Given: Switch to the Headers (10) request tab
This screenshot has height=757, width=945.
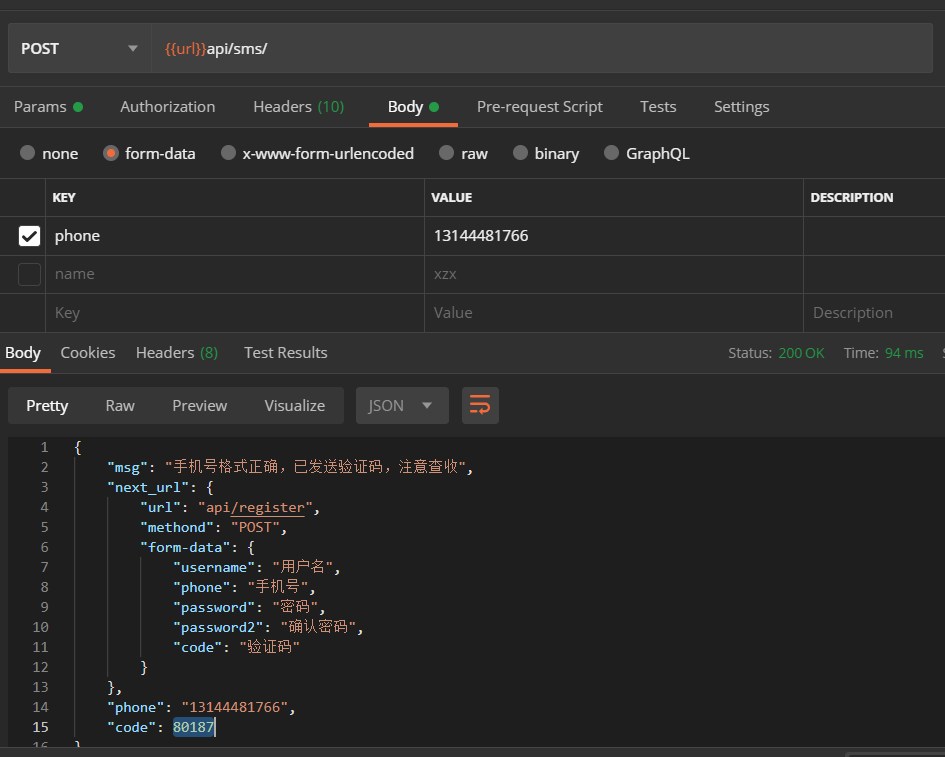Looking at the screenshot, I should (298, 106).
